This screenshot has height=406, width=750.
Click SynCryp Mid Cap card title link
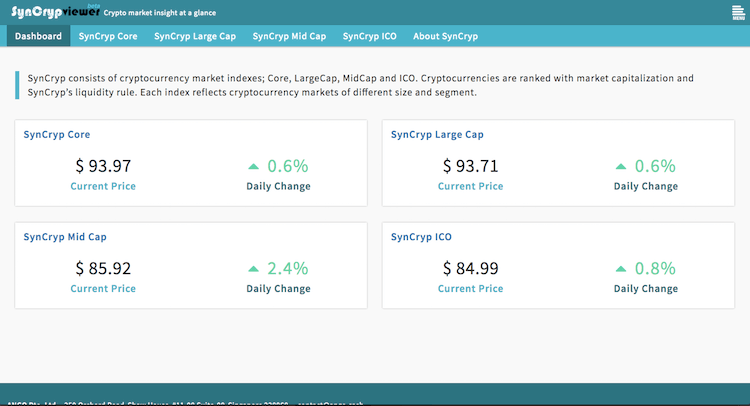coord(65,237)
